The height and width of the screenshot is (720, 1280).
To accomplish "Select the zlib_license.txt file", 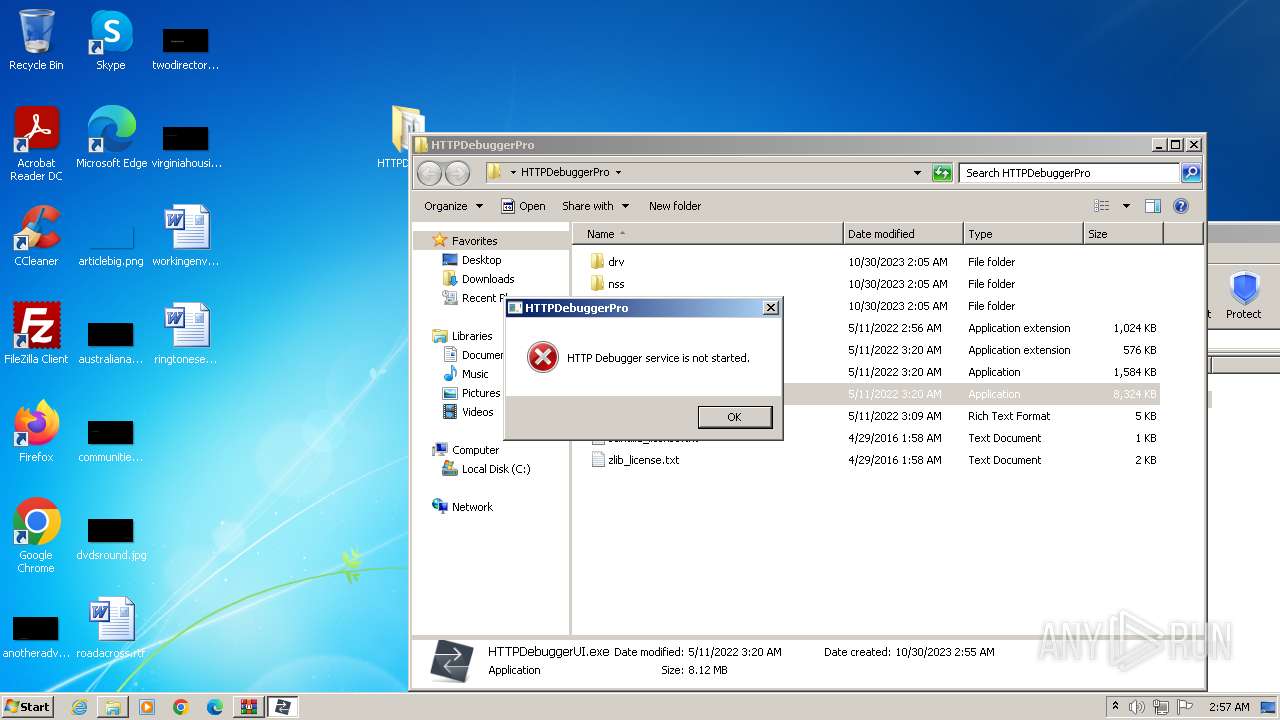I will click(x=643, y=460).
